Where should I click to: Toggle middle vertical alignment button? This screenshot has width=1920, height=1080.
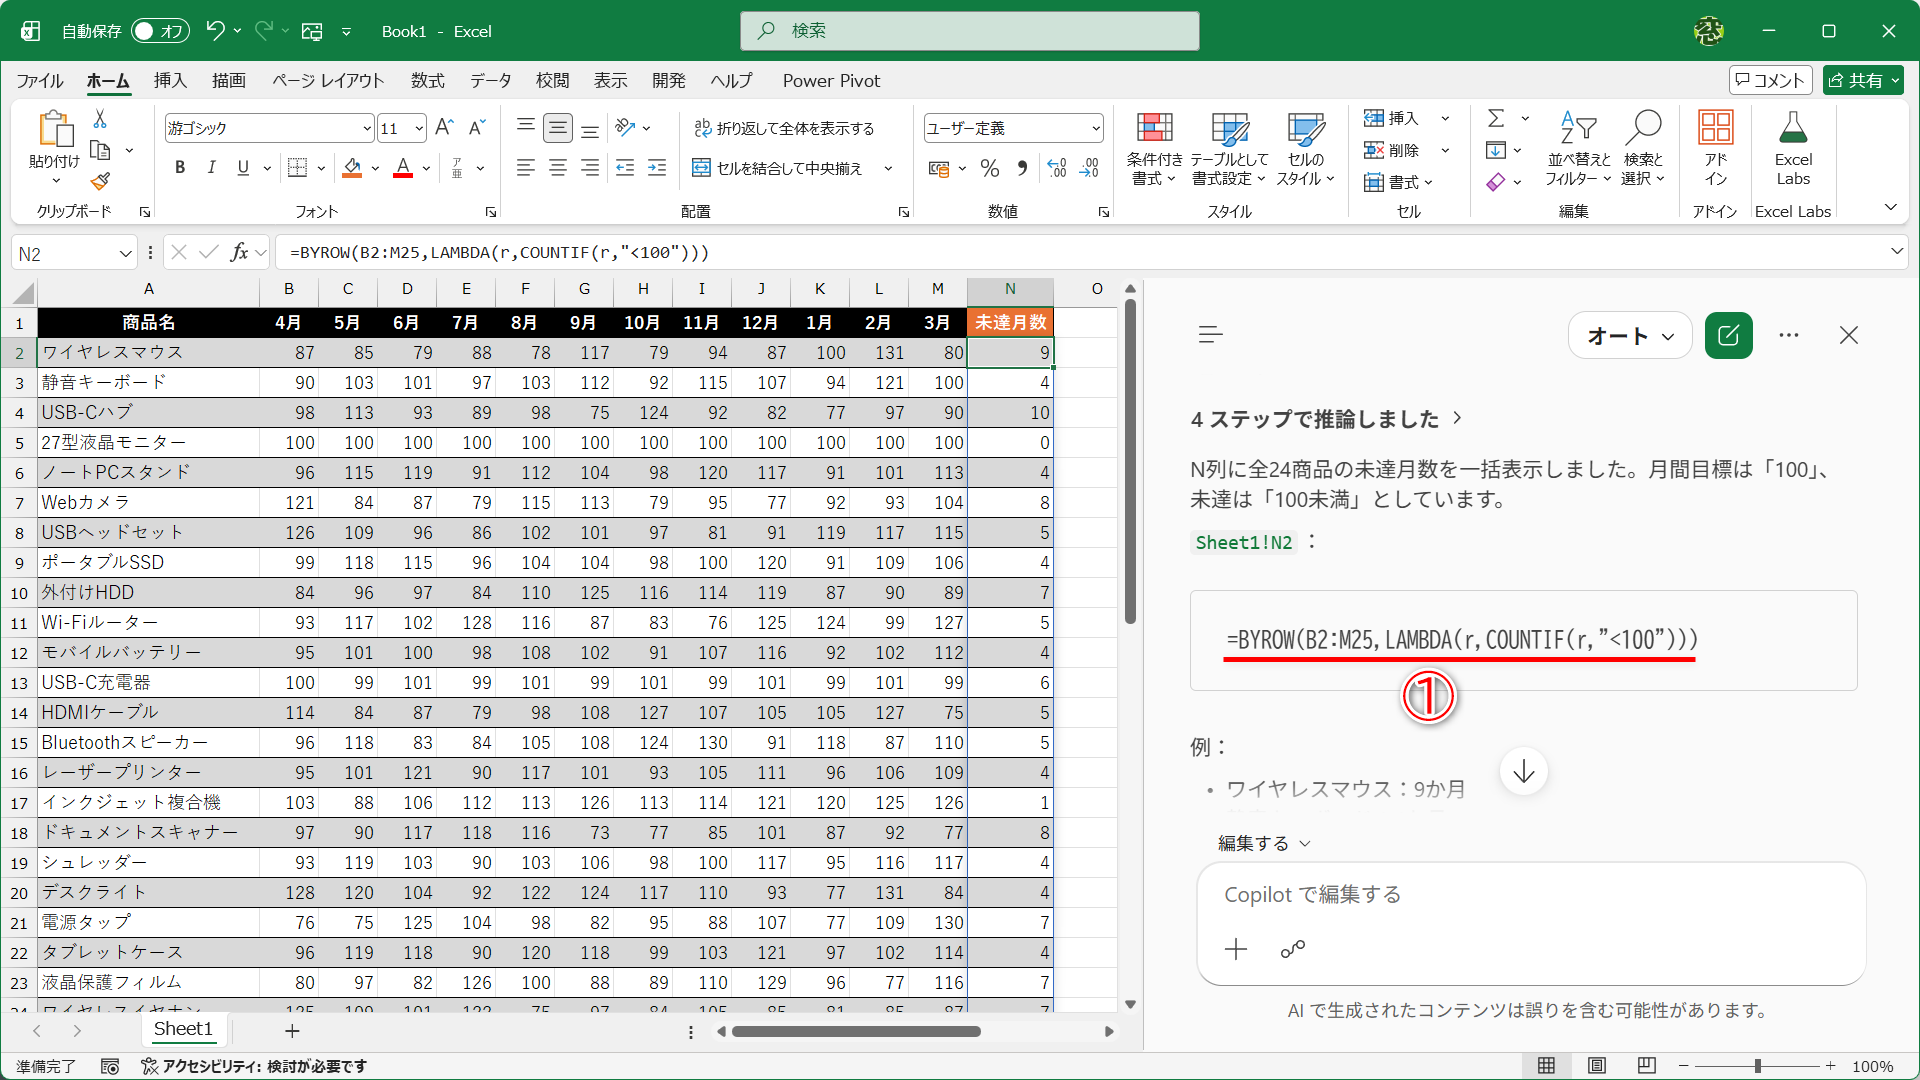[558, 127]
